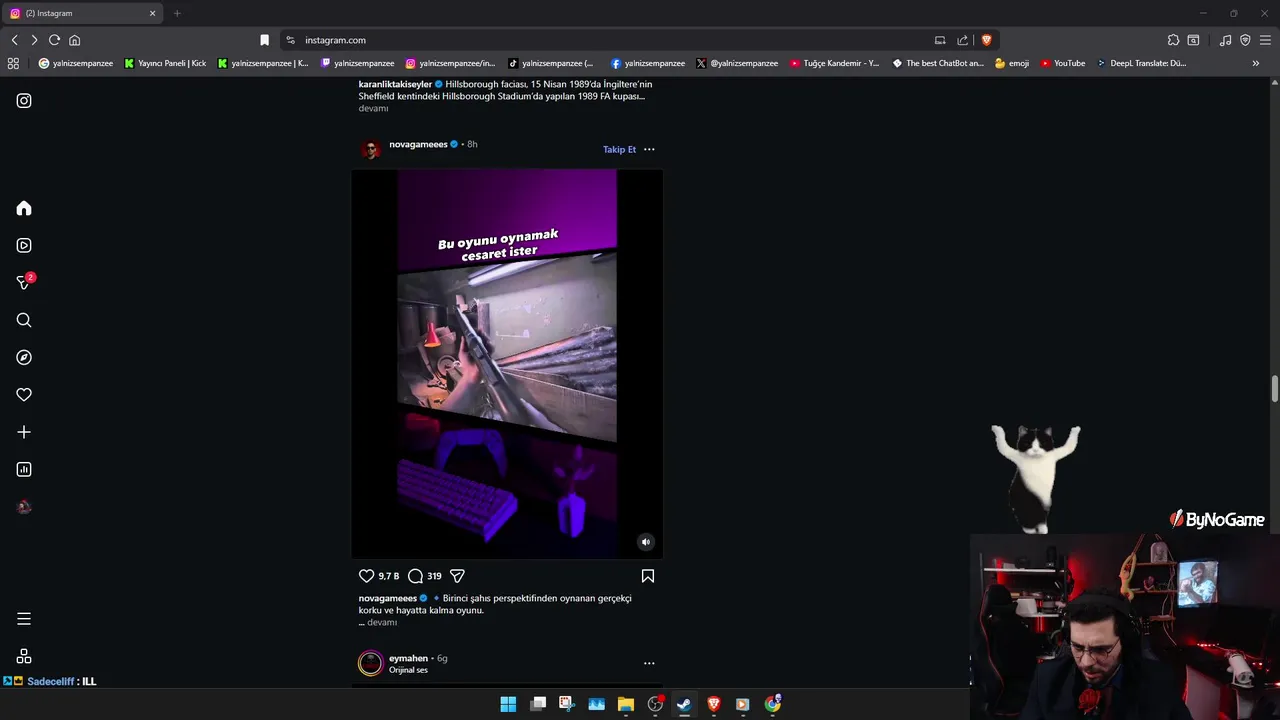Open comments on novagameees post
The width and height of the screenshot is (1280, 720).
pos(415,576)
